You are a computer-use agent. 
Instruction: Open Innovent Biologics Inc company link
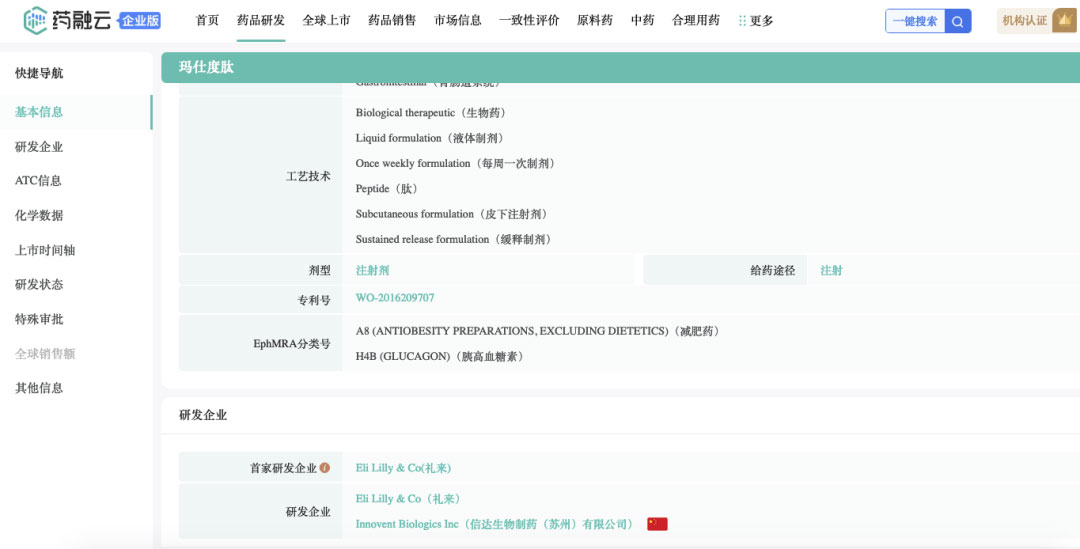pyautogui.click(x=495, y=524)
